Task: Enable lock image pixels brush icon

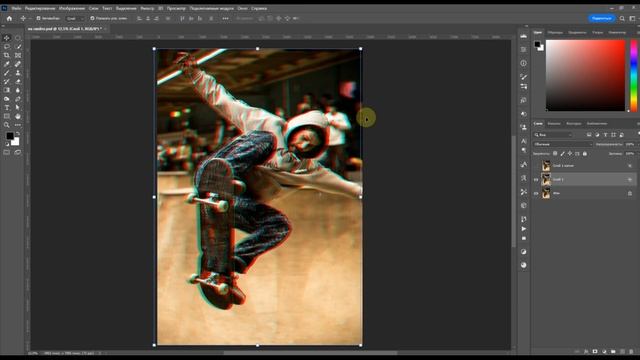Action: tap(562, 153)
